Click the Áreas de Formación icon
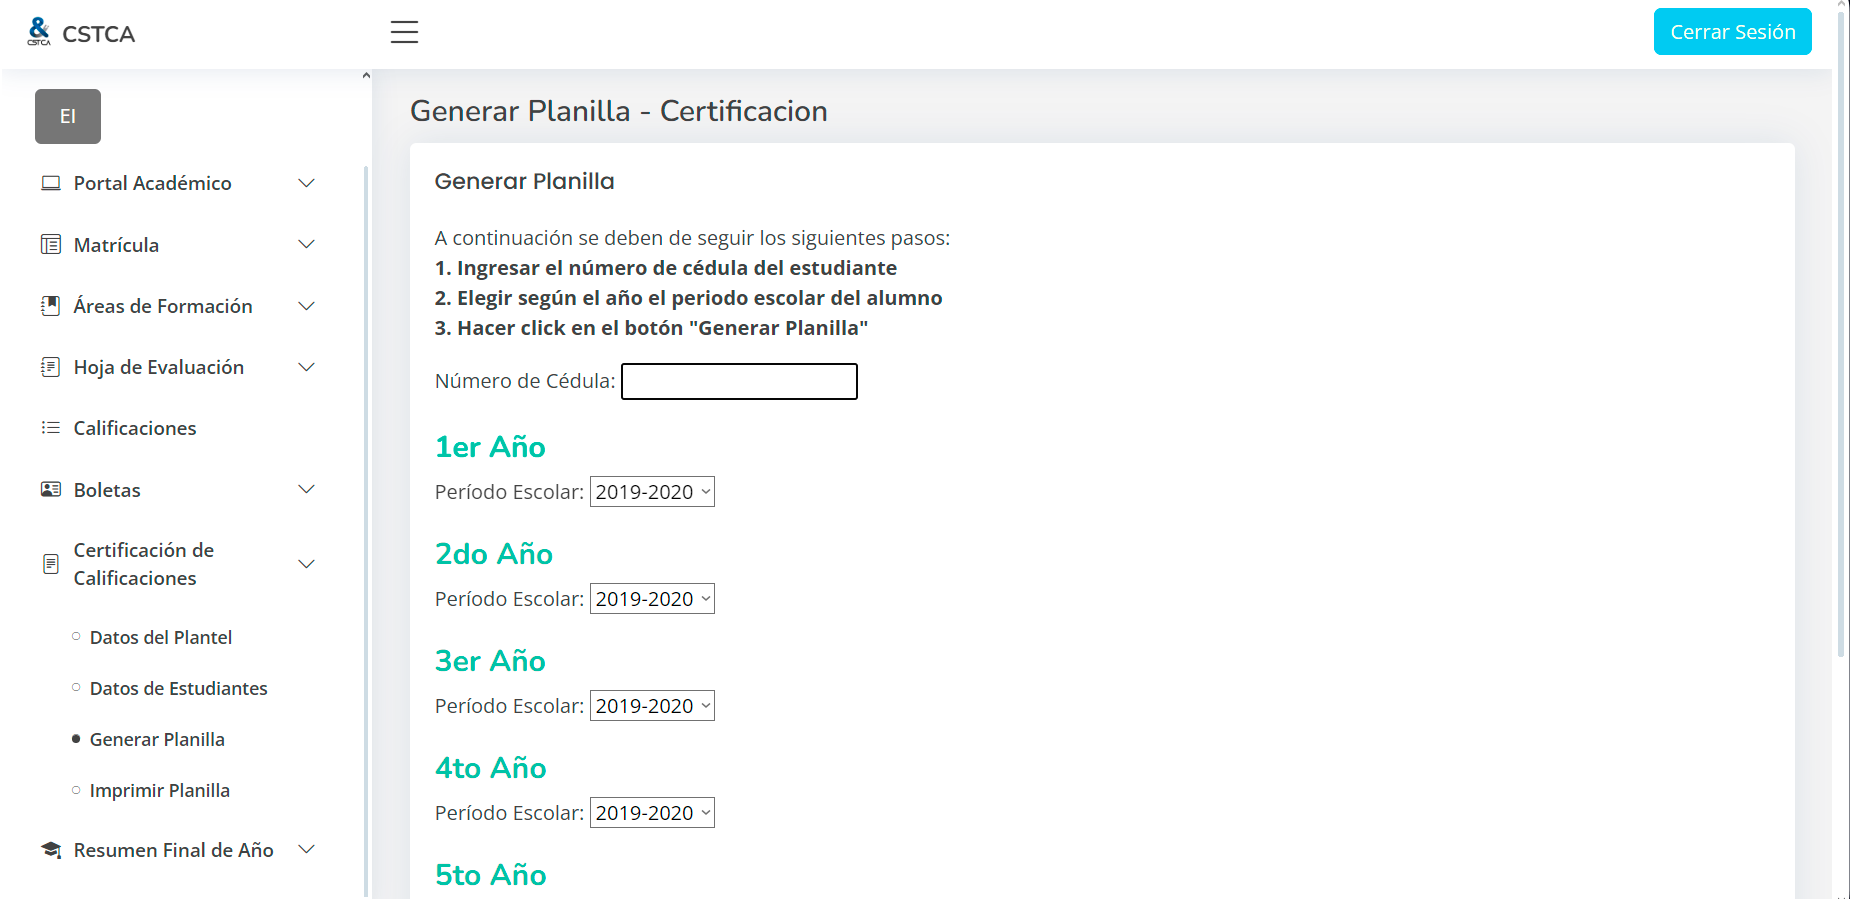 (x=50, y=306)
